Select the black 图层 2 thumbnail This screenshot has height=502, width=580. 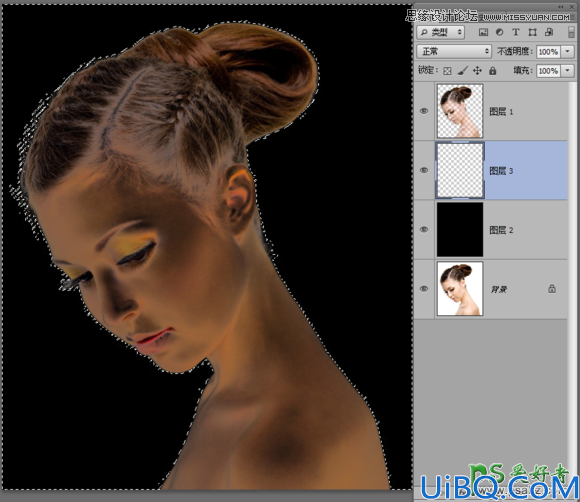[460, 229]
